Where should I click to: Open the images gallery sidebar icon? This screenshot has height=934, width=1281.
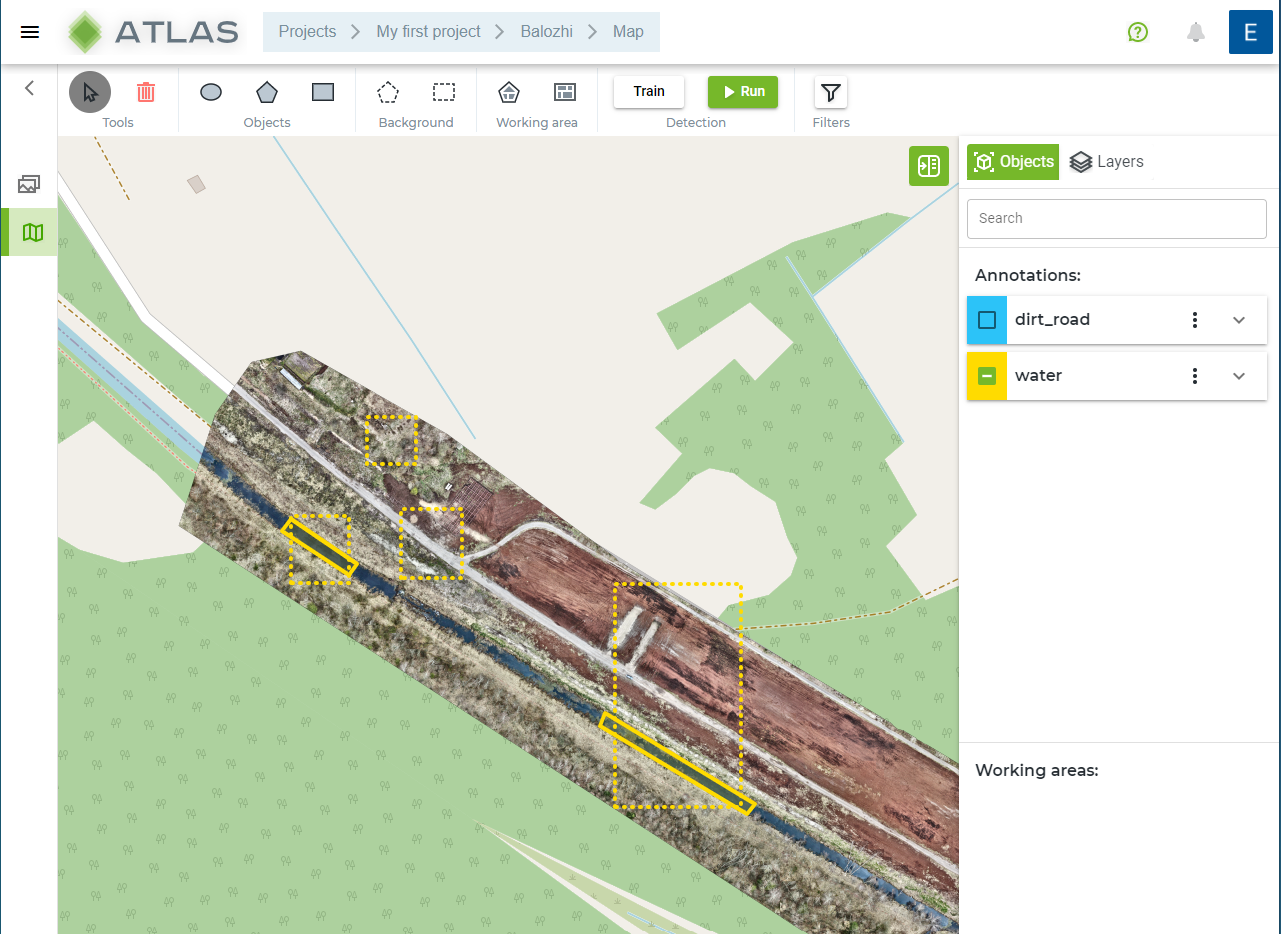tap(29, 184)
